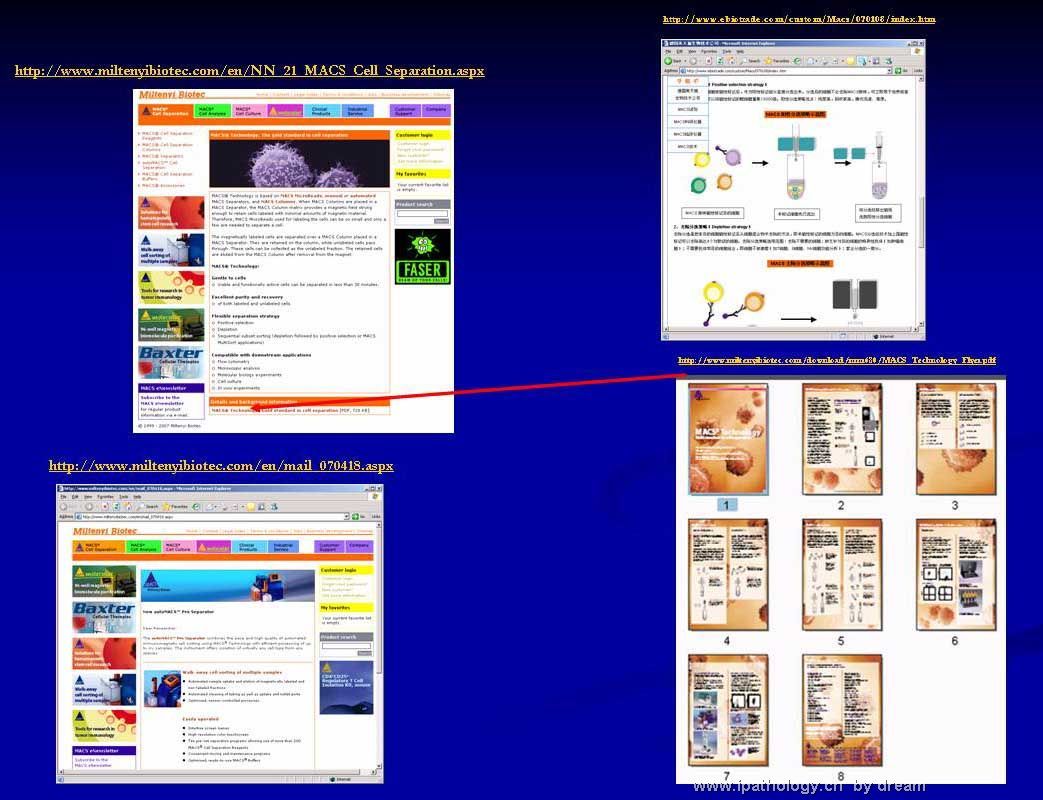This screenshot has height=800, width=1043.
Task: Open Help menu in mail_070418 browser window
Action: click(137, 497)
